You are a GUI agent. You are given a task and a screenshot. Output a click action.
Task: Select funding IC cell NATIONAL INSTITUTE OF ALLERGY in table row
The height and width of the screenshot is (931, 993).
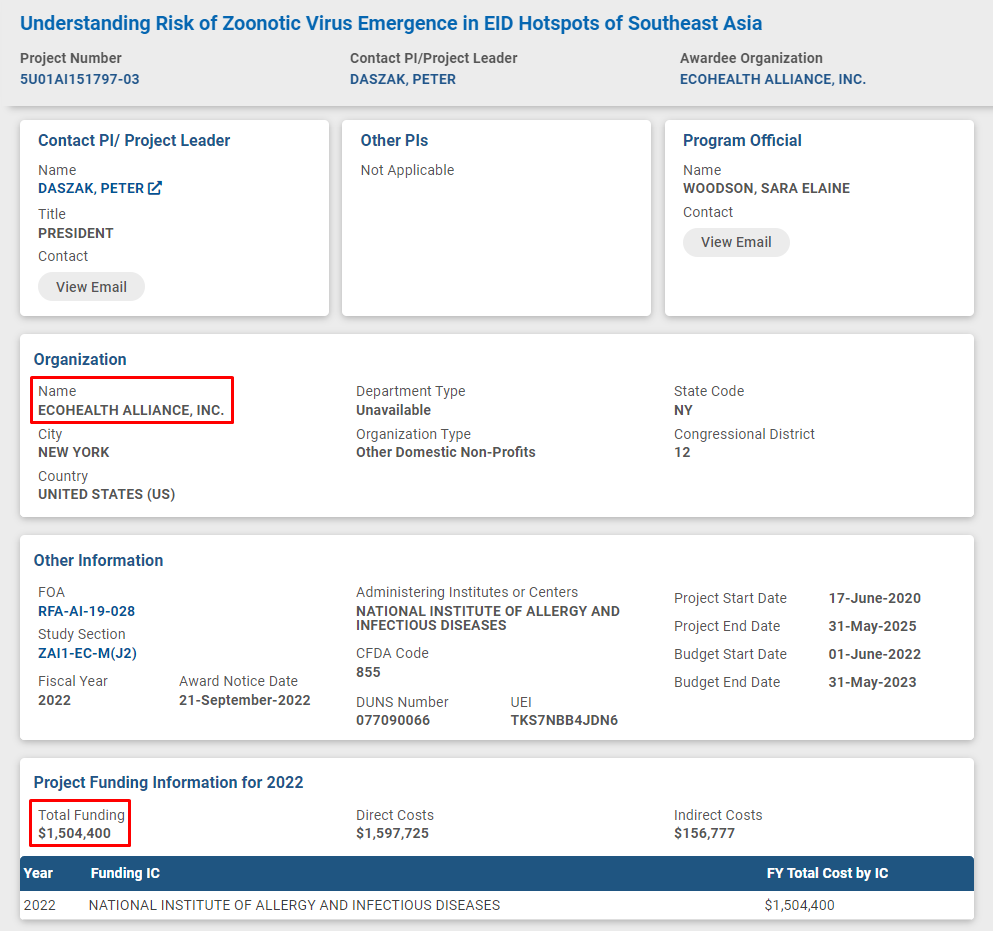[294, 905]
